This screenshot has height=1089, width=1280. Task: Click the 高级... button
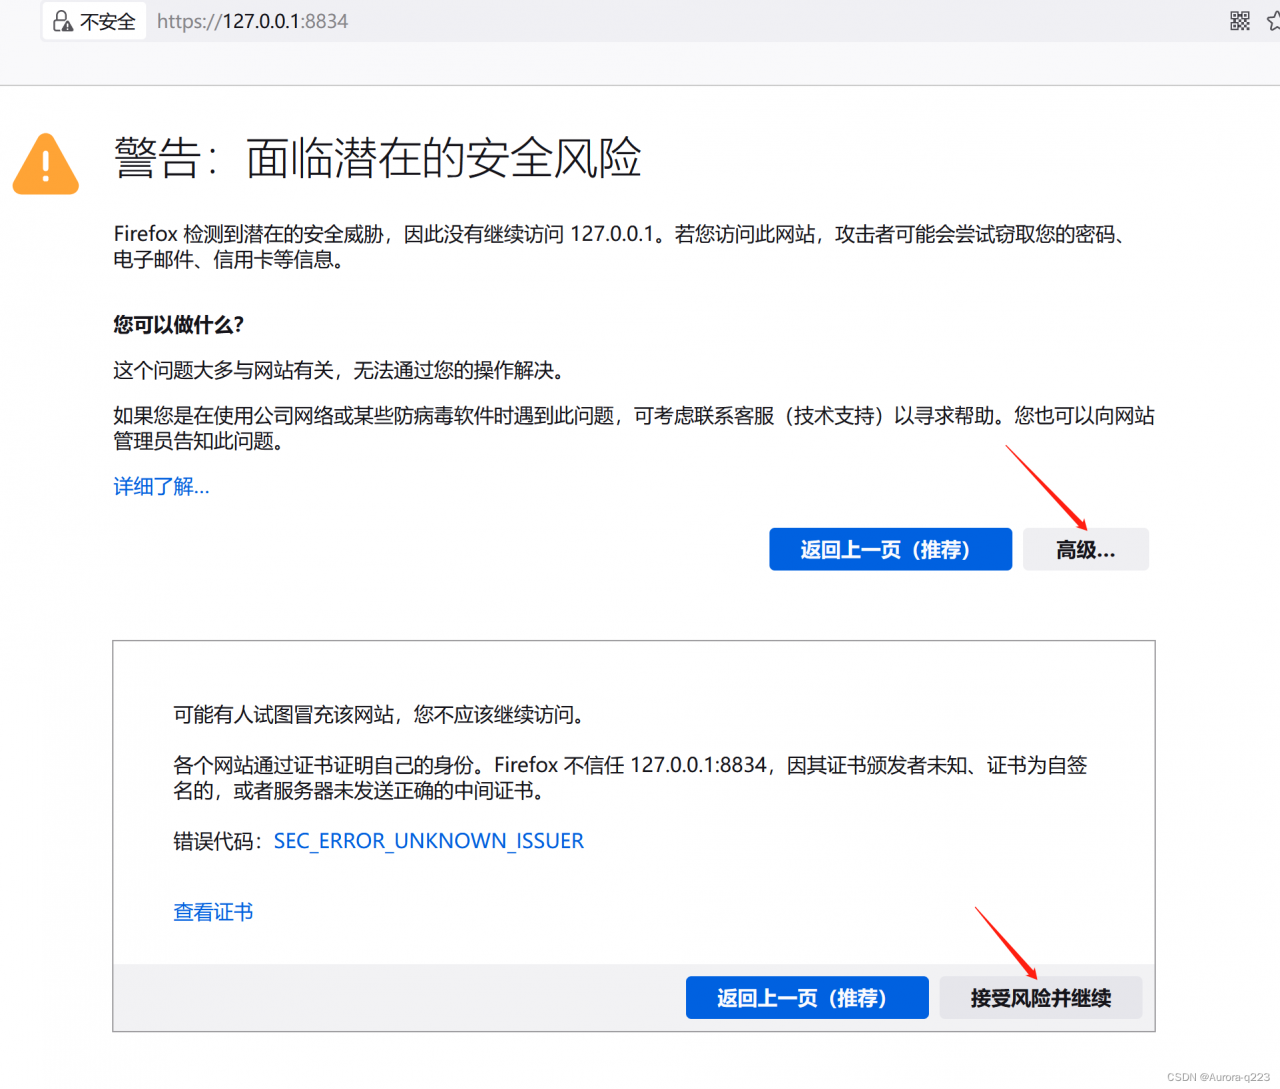tap(1086, 549)
